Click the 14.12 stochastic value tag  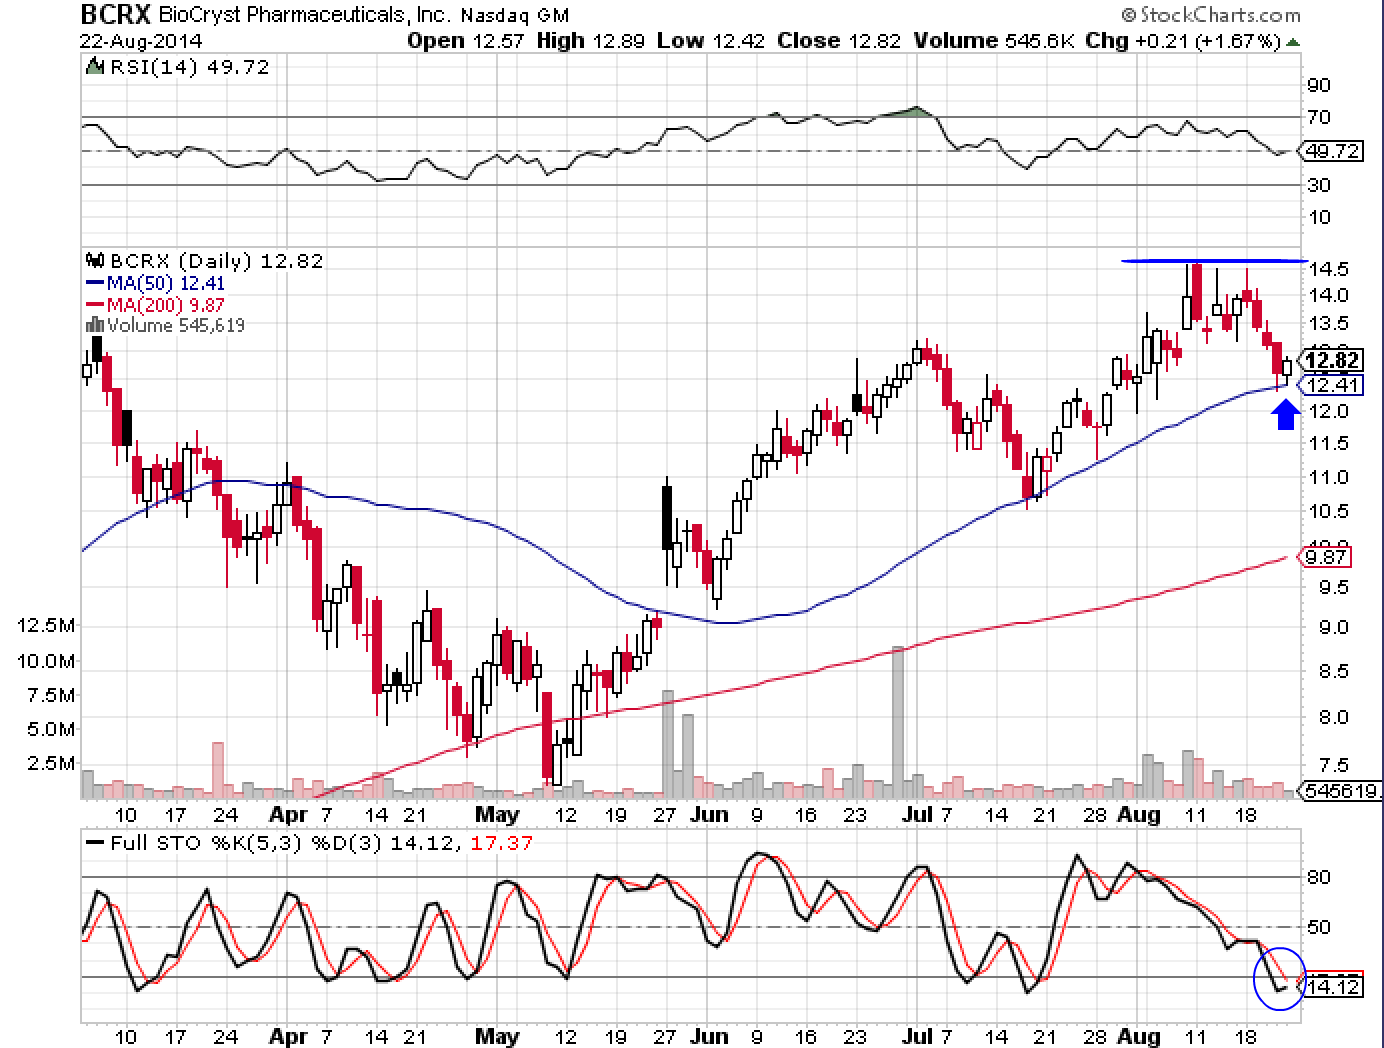[x=1333, y=987]
